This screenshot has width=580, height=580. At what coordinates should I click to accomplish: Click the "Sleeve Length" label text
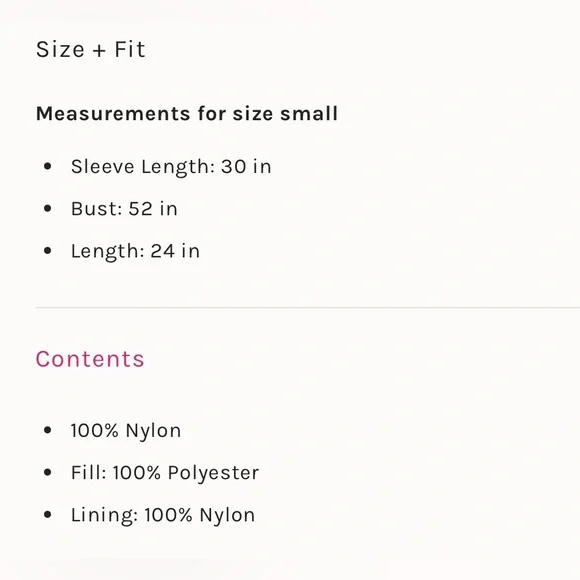pyautogui.click(x=143, y=167)
